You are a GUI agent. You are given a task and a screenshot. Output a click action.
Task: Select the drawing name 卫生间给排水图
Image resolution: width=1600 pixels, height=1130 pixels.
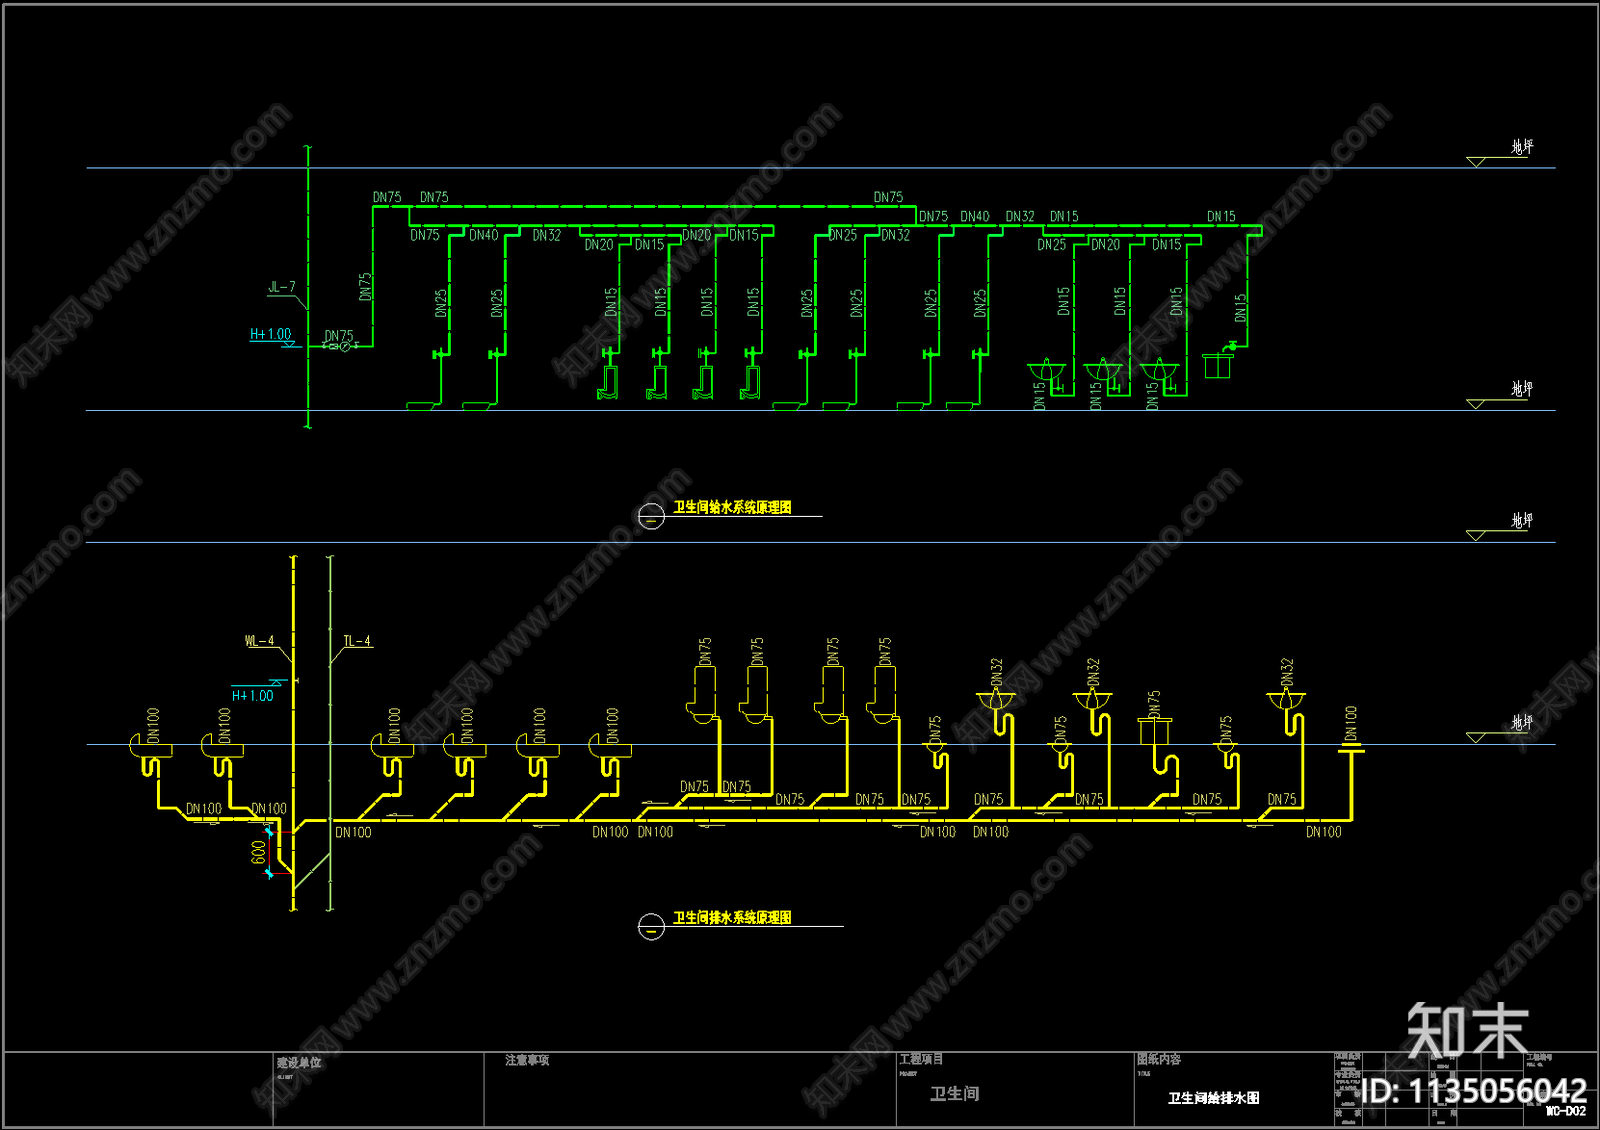1214,1098
